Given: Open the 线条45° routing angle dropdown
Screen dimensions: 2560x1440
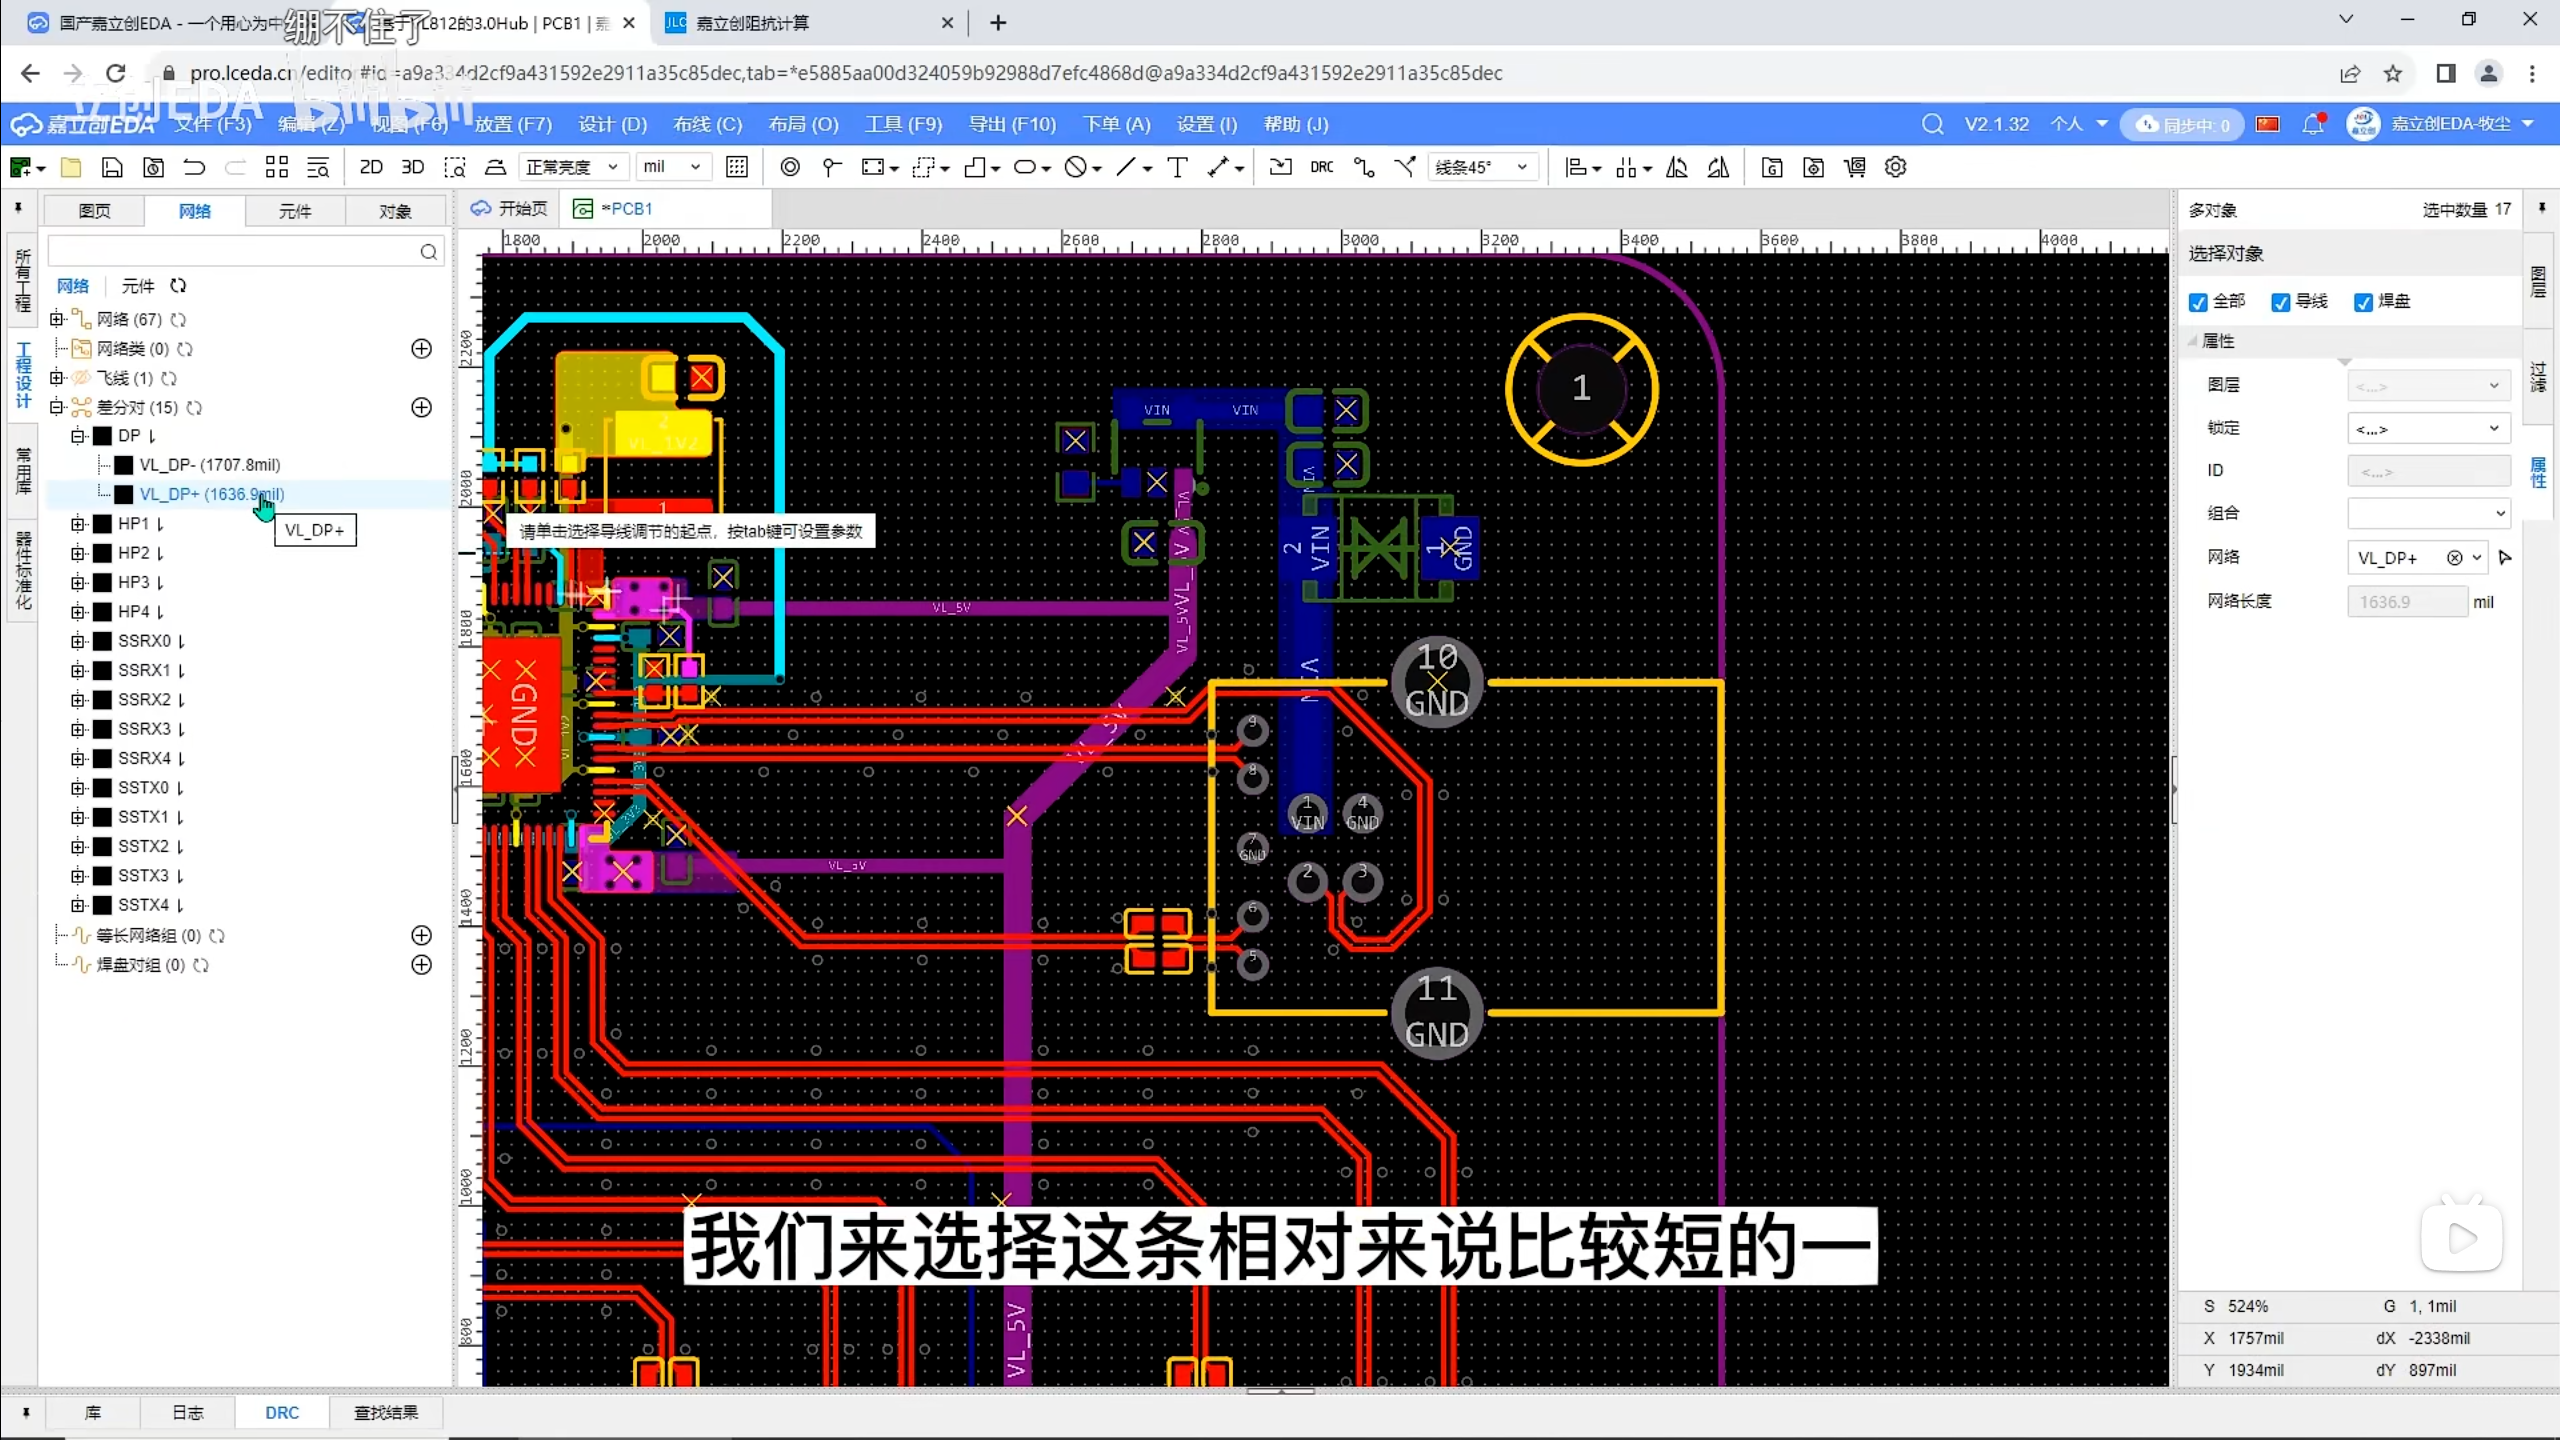Looking at the screenshot, I should [1482, 167].
